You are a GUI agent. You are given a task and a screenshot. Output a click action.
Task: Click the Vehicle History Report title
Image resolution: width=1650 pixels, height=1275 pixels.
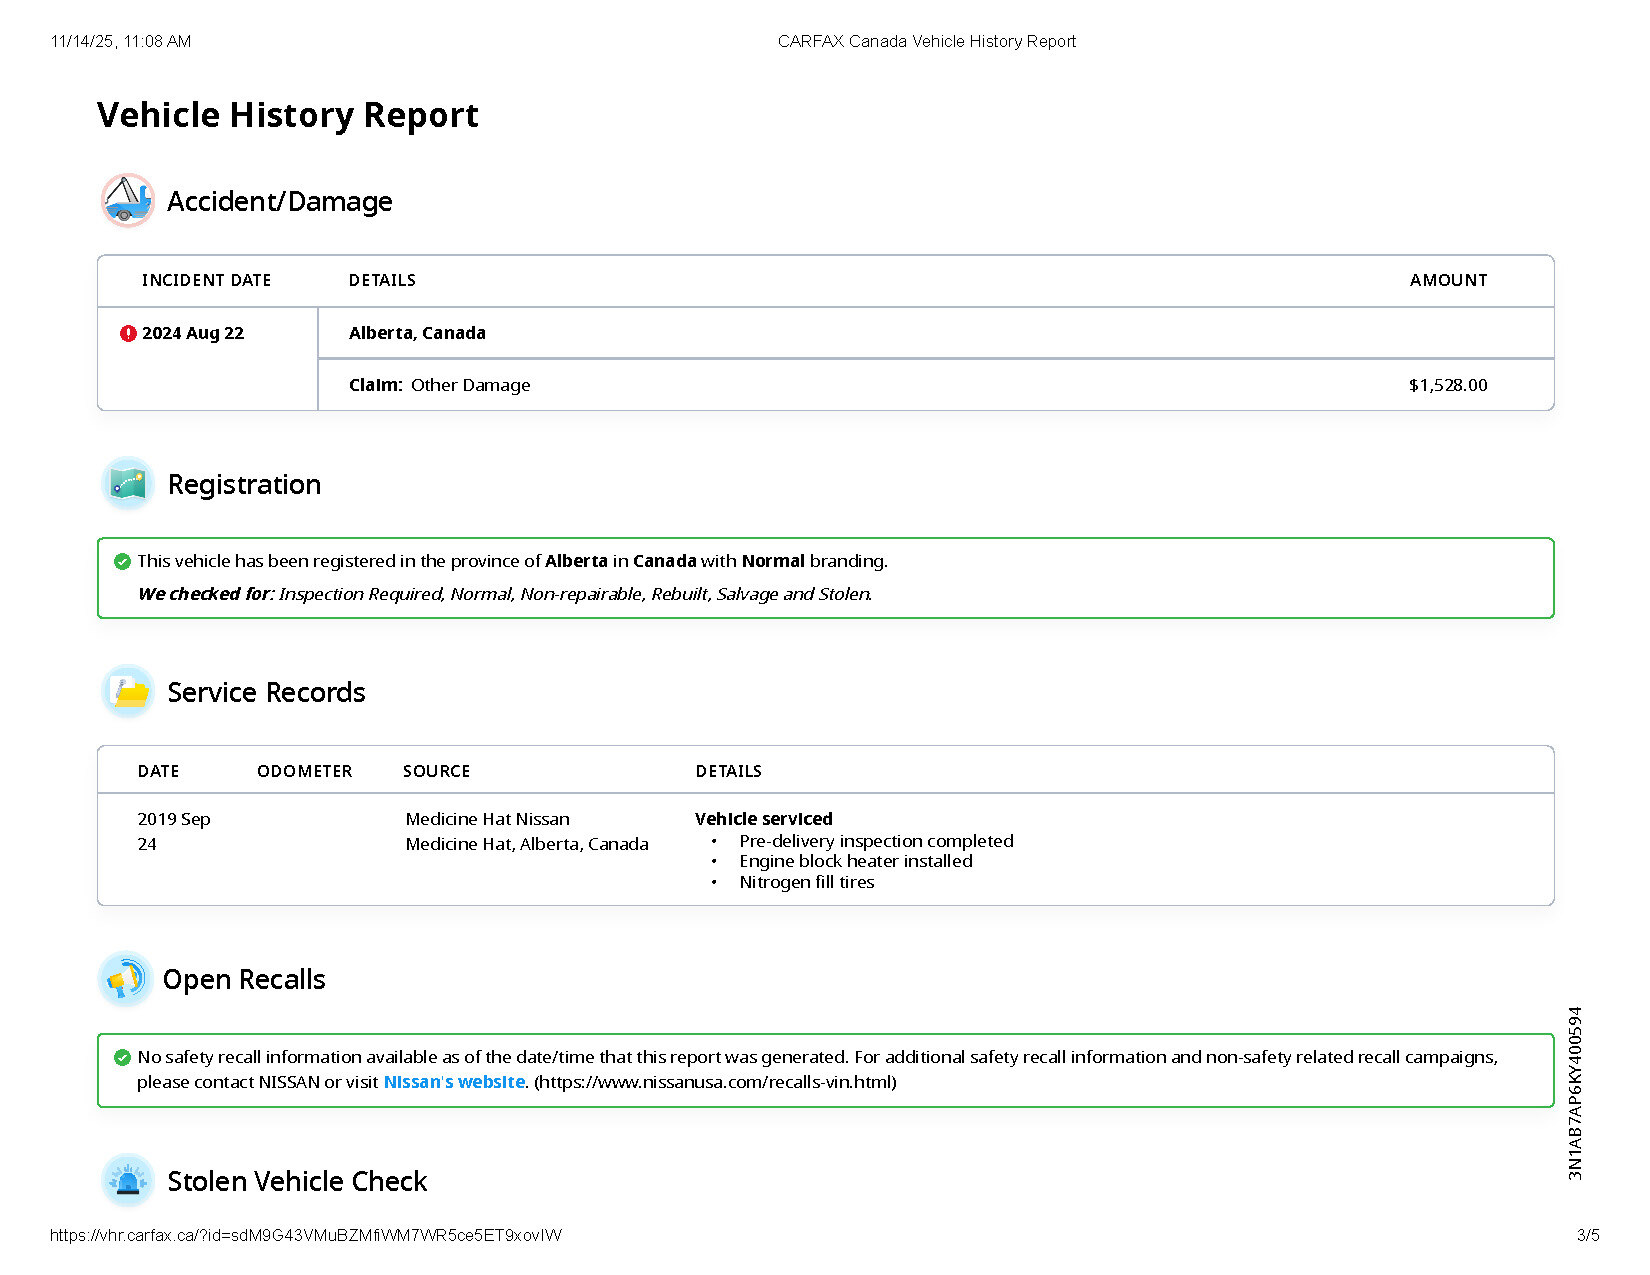[x=288, y=115]
